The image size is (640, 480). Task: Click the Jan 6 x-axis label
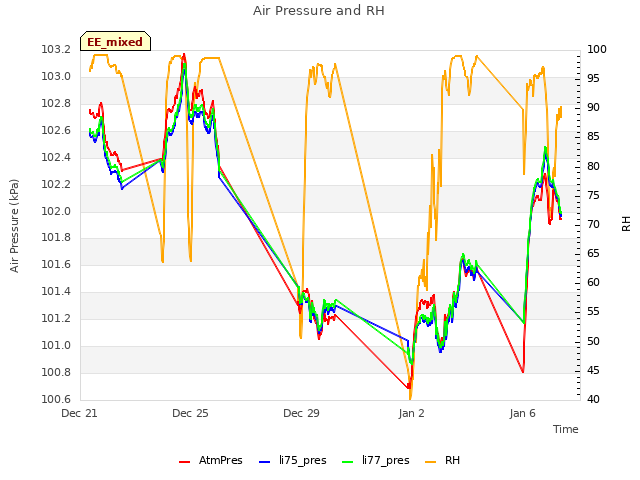522,413
